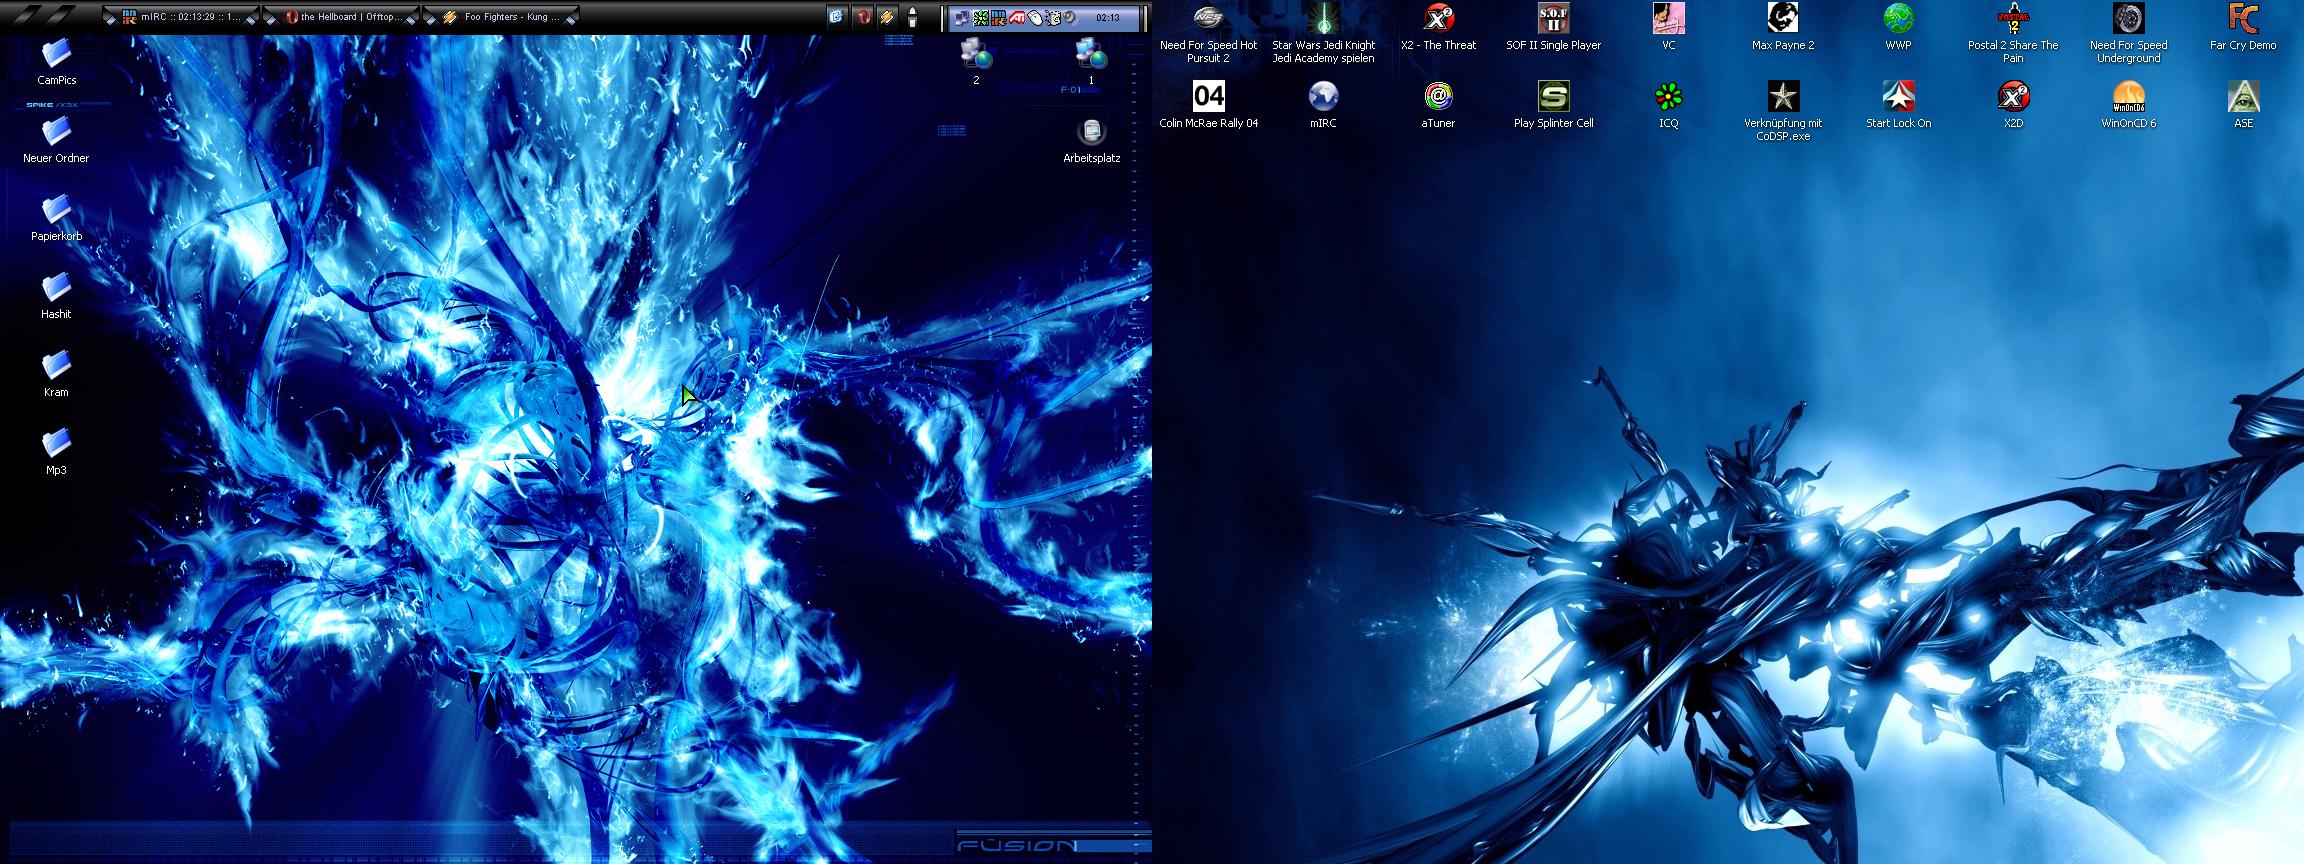Select the WinOnCD 6 icon

point(2128,97)
